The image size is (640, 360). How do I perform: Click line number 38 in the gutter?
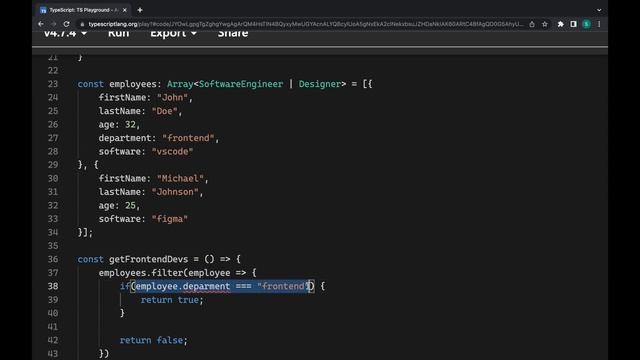click(53, 286)
